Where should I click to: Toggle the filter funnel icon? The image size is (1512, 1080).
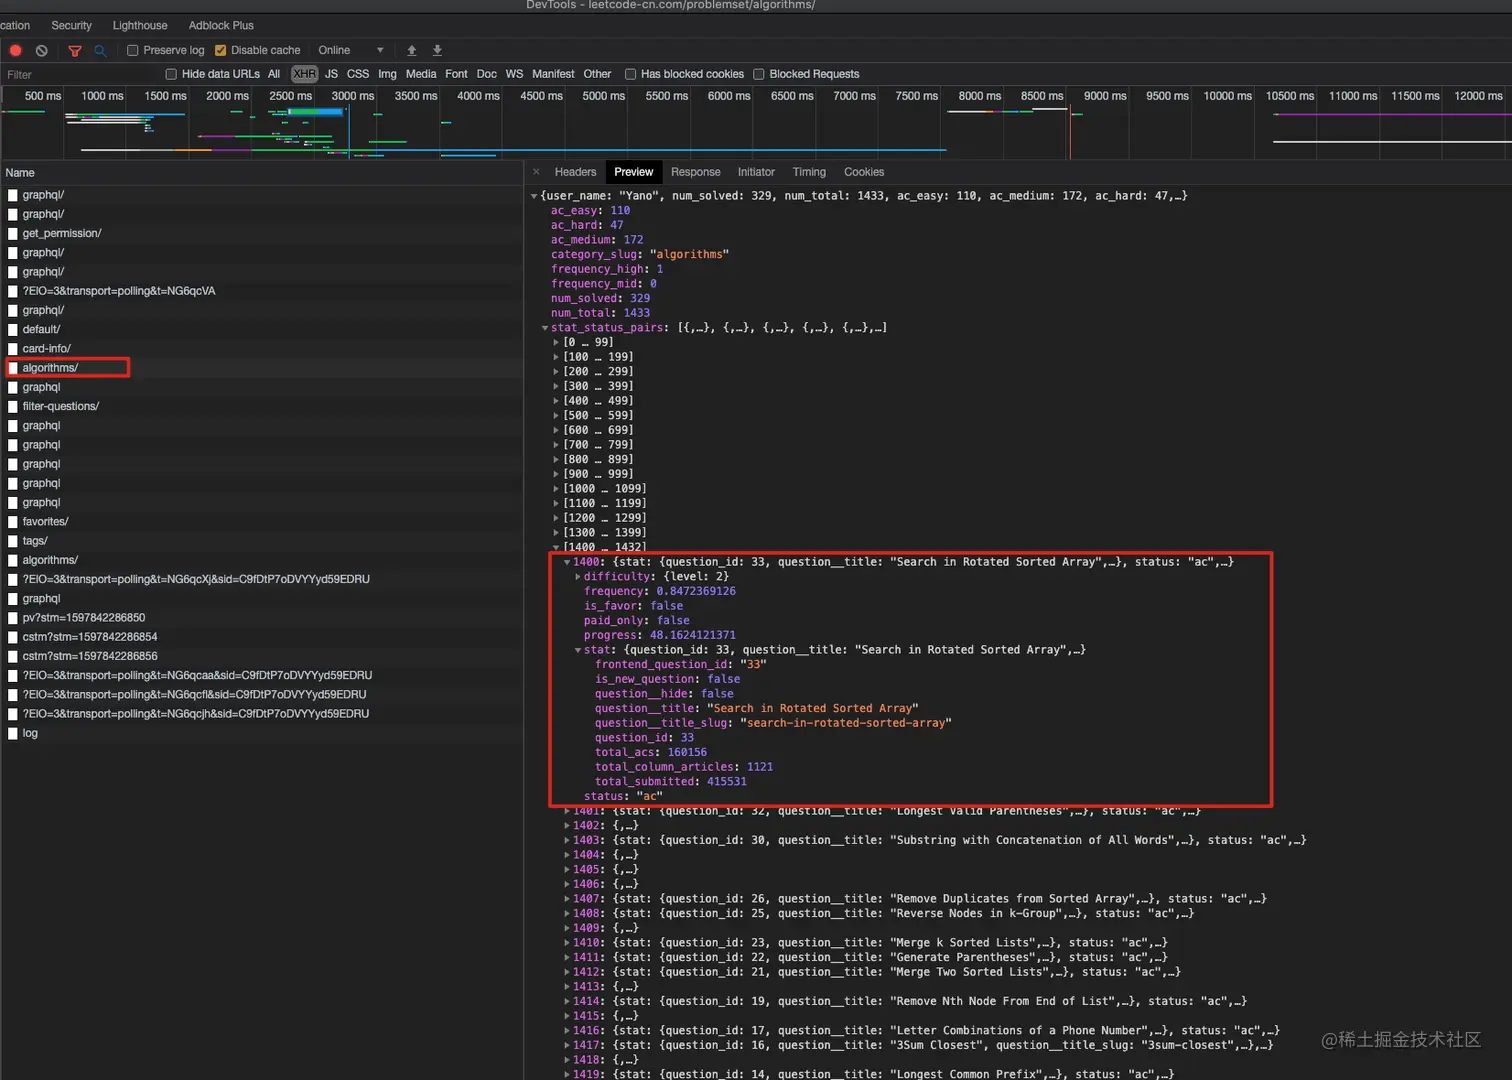[75, 50]
